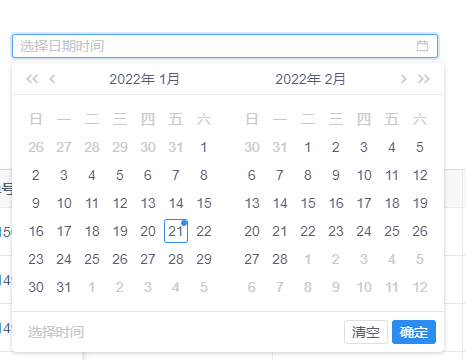
Task: Go to next year with double-right arrow
Action: 424,79
